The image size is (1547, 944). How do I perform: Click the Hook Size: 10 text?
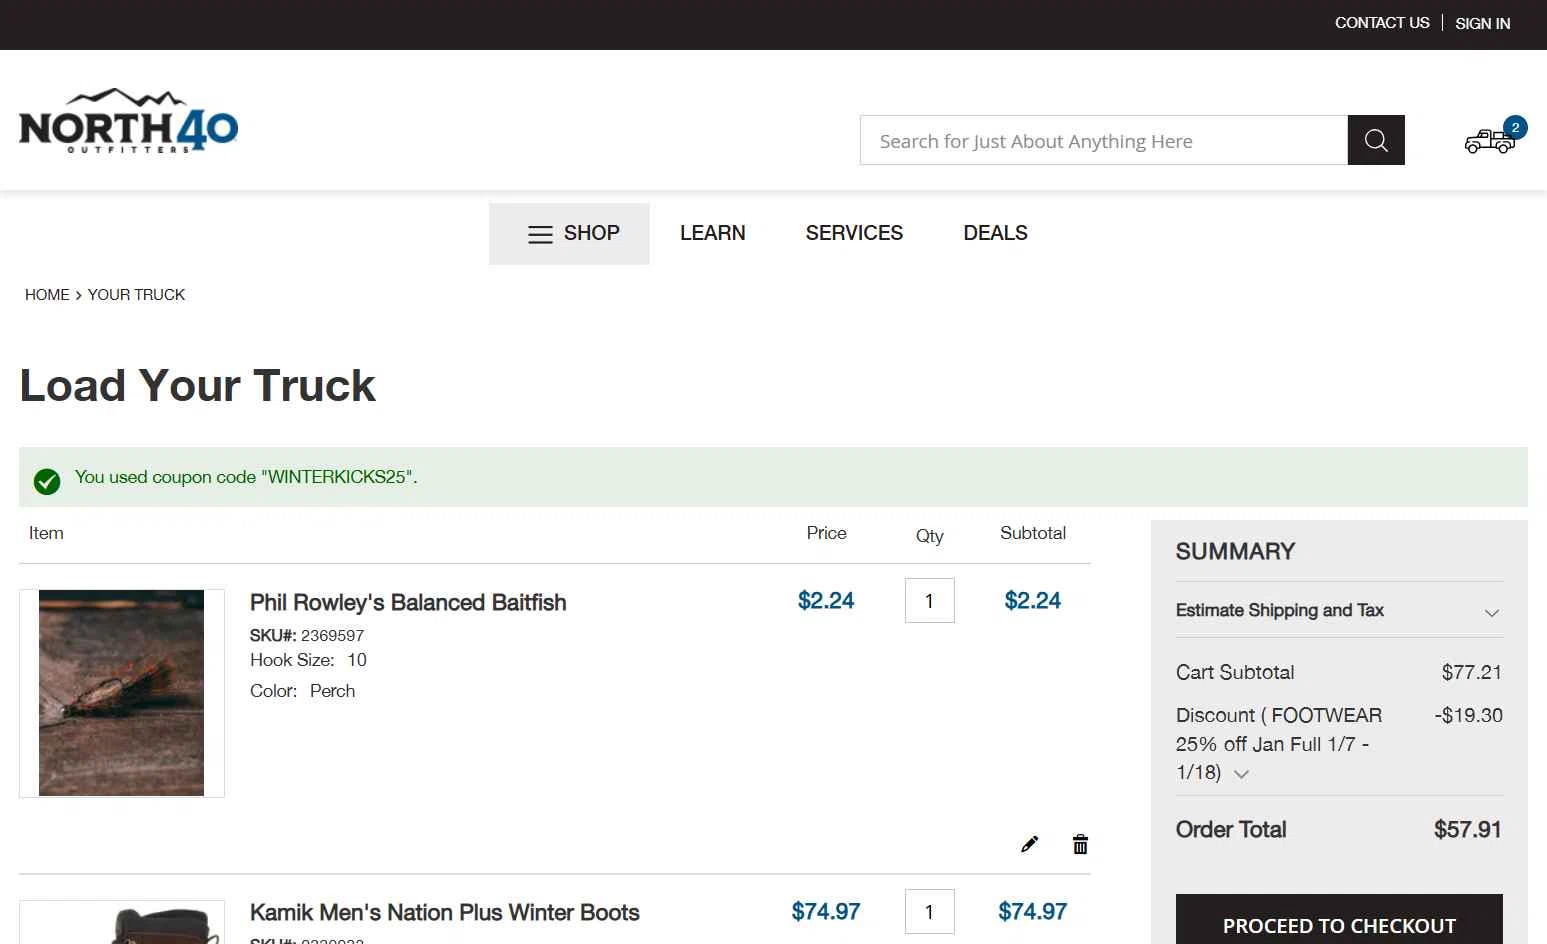click(x=308, y=660)
